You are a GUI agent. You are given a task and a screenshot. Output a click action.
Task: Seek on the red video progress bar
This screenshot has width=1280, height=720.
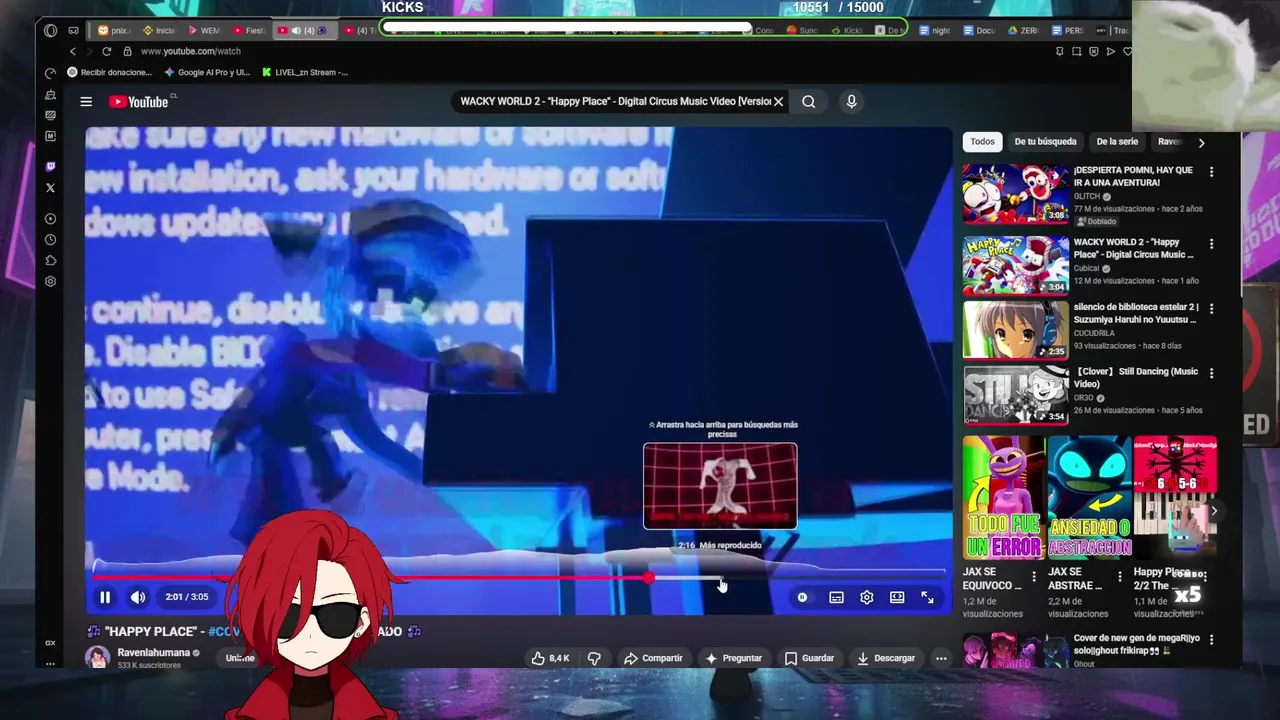(x=519, y=578)
